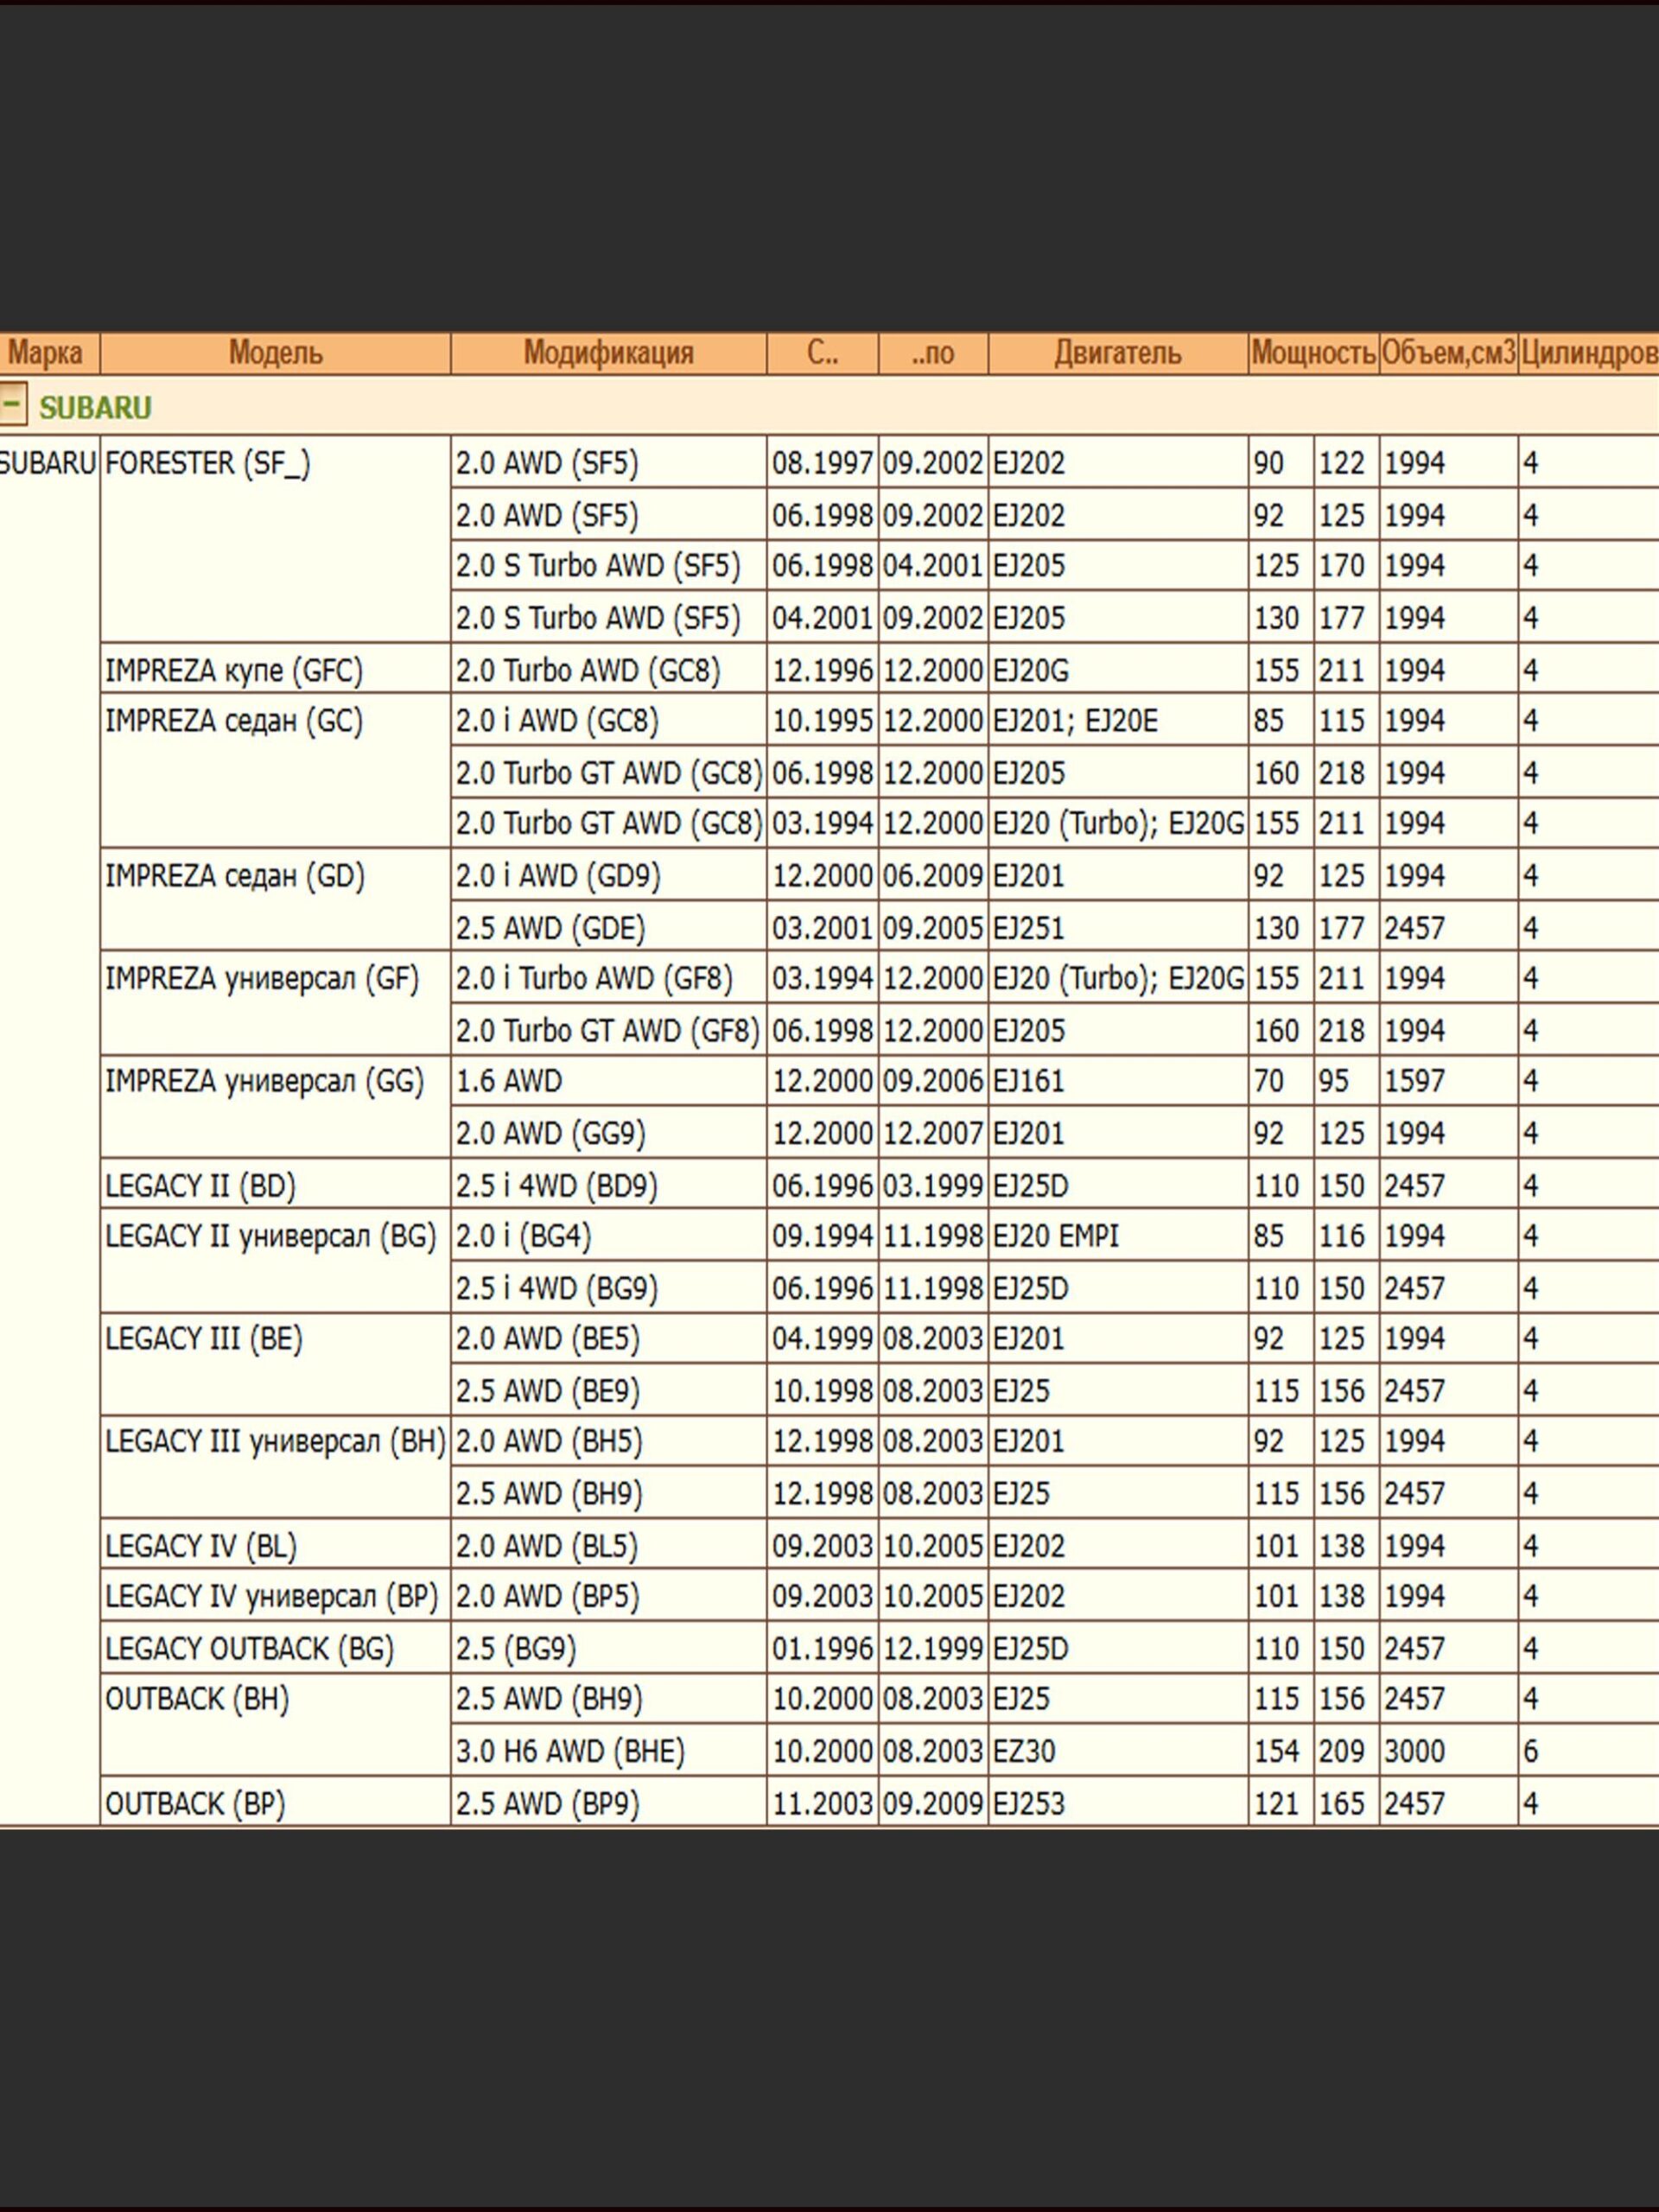The width and height of the screenshot is (1659, 2212).
Task: Collapse the SUBARU group with minus icon
Action: (13, 406)
